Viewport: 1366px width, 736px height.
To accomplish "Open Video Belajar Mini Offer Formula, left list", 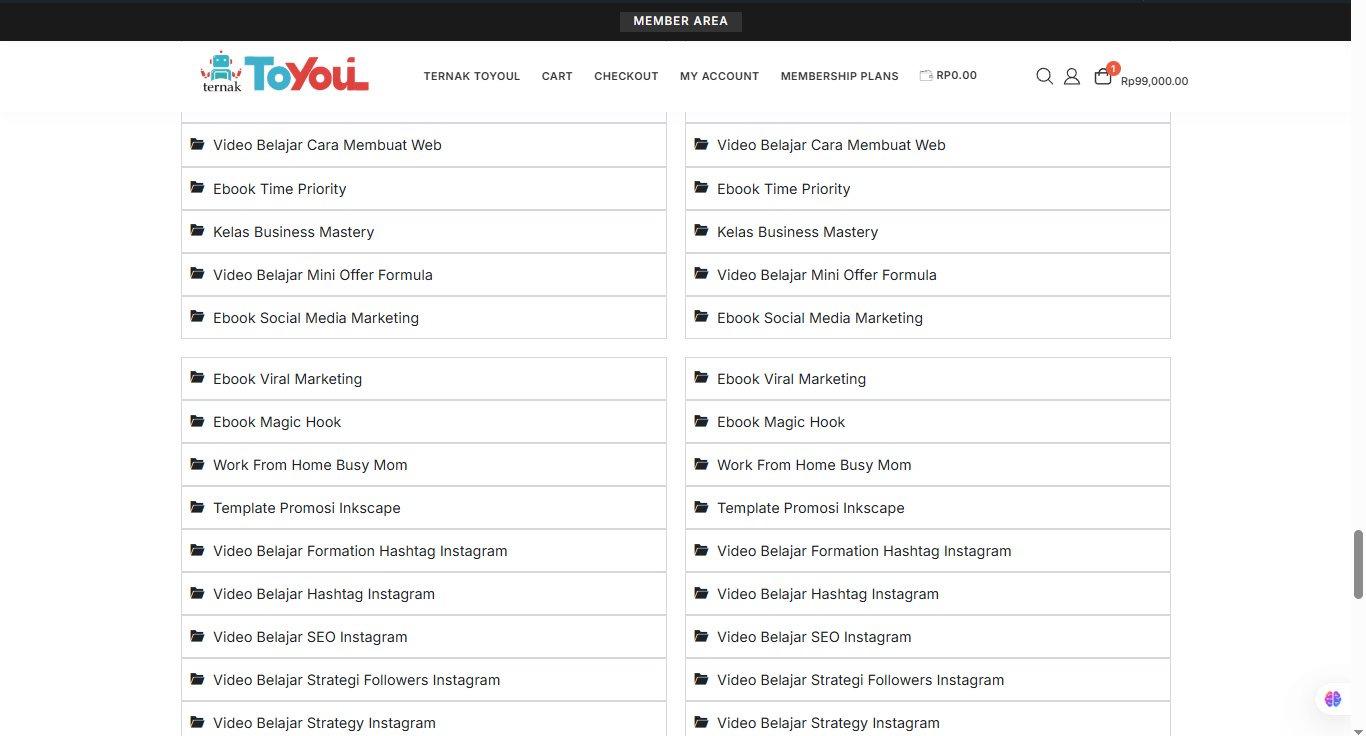I will [x=323, y=275].
